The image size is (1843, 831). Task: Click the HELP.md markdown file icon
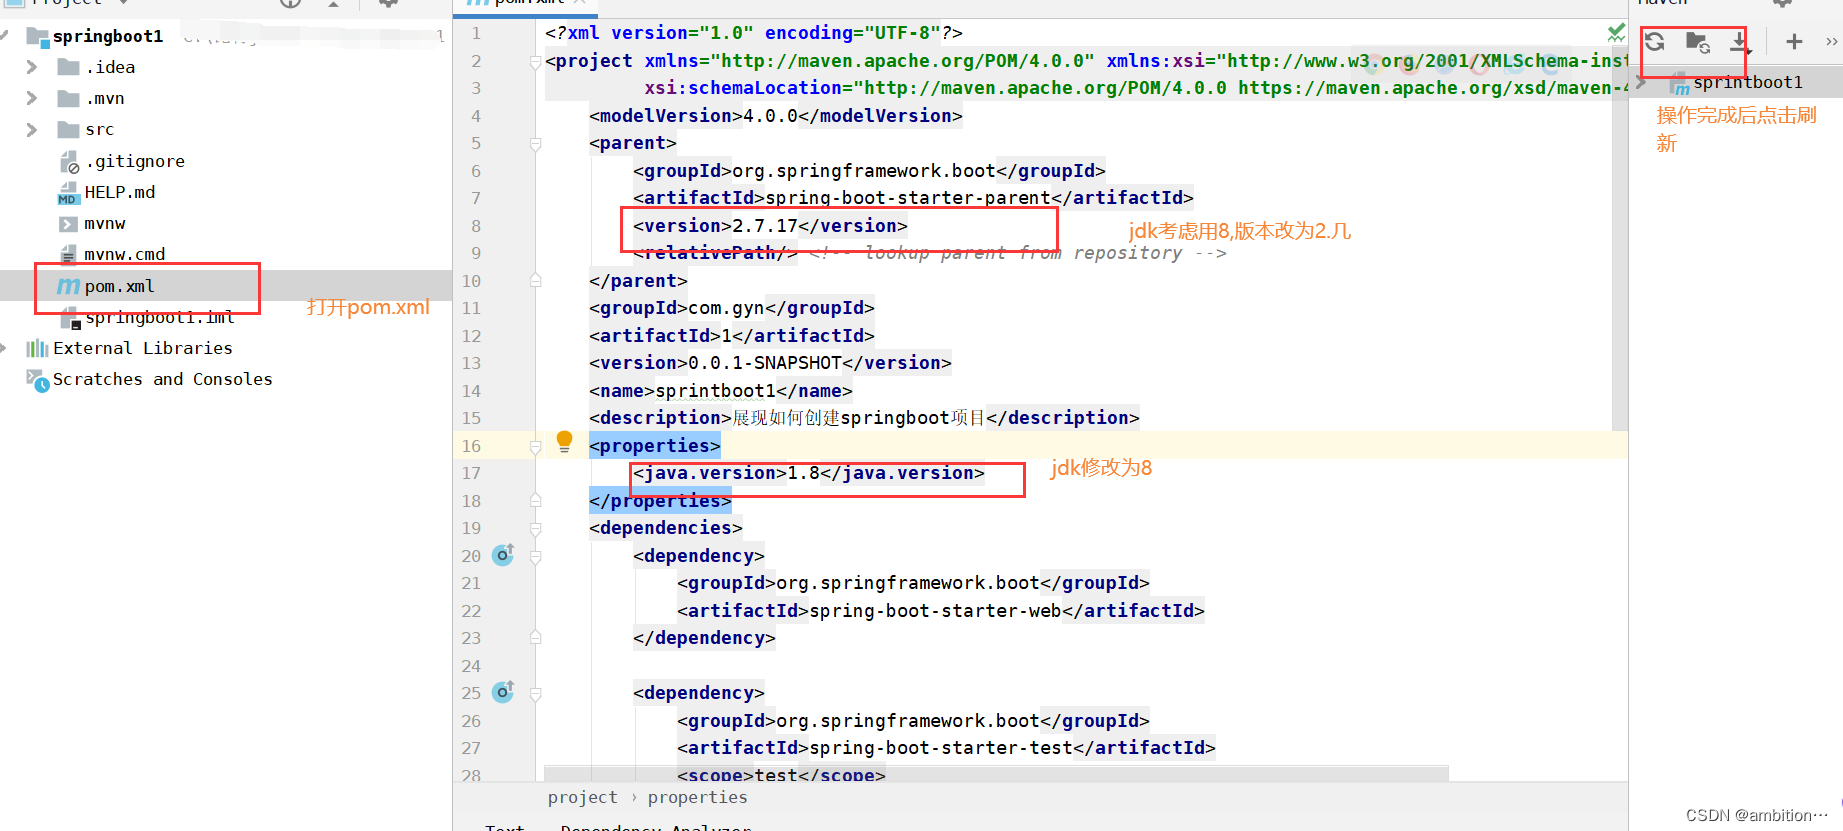coord(68,192)
